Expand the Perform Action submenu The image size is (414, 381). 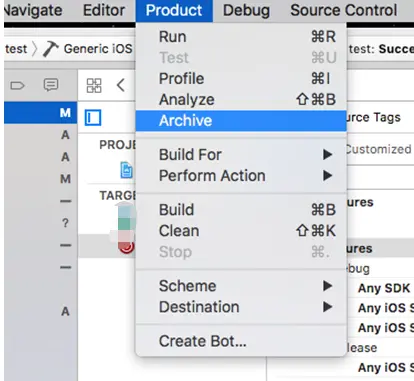coord(241,176)
